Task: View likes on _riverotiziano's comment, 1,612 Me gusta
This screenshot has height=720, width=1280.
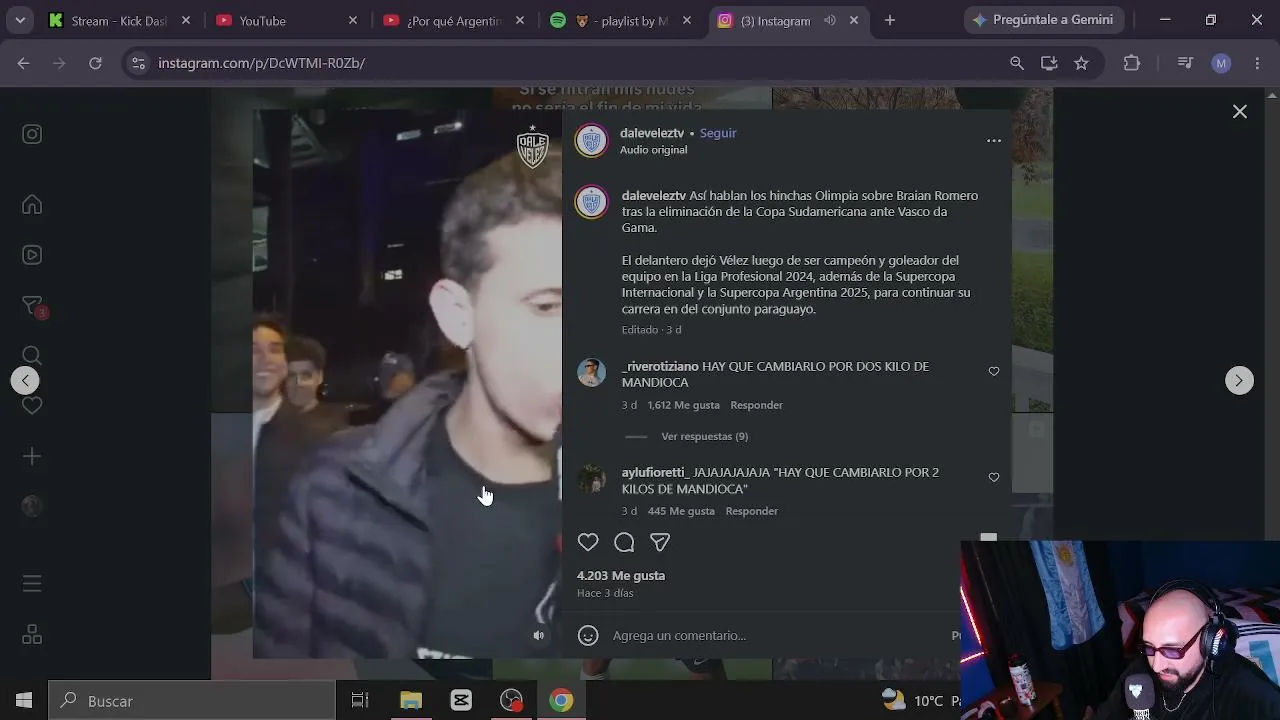Action: 683,405
